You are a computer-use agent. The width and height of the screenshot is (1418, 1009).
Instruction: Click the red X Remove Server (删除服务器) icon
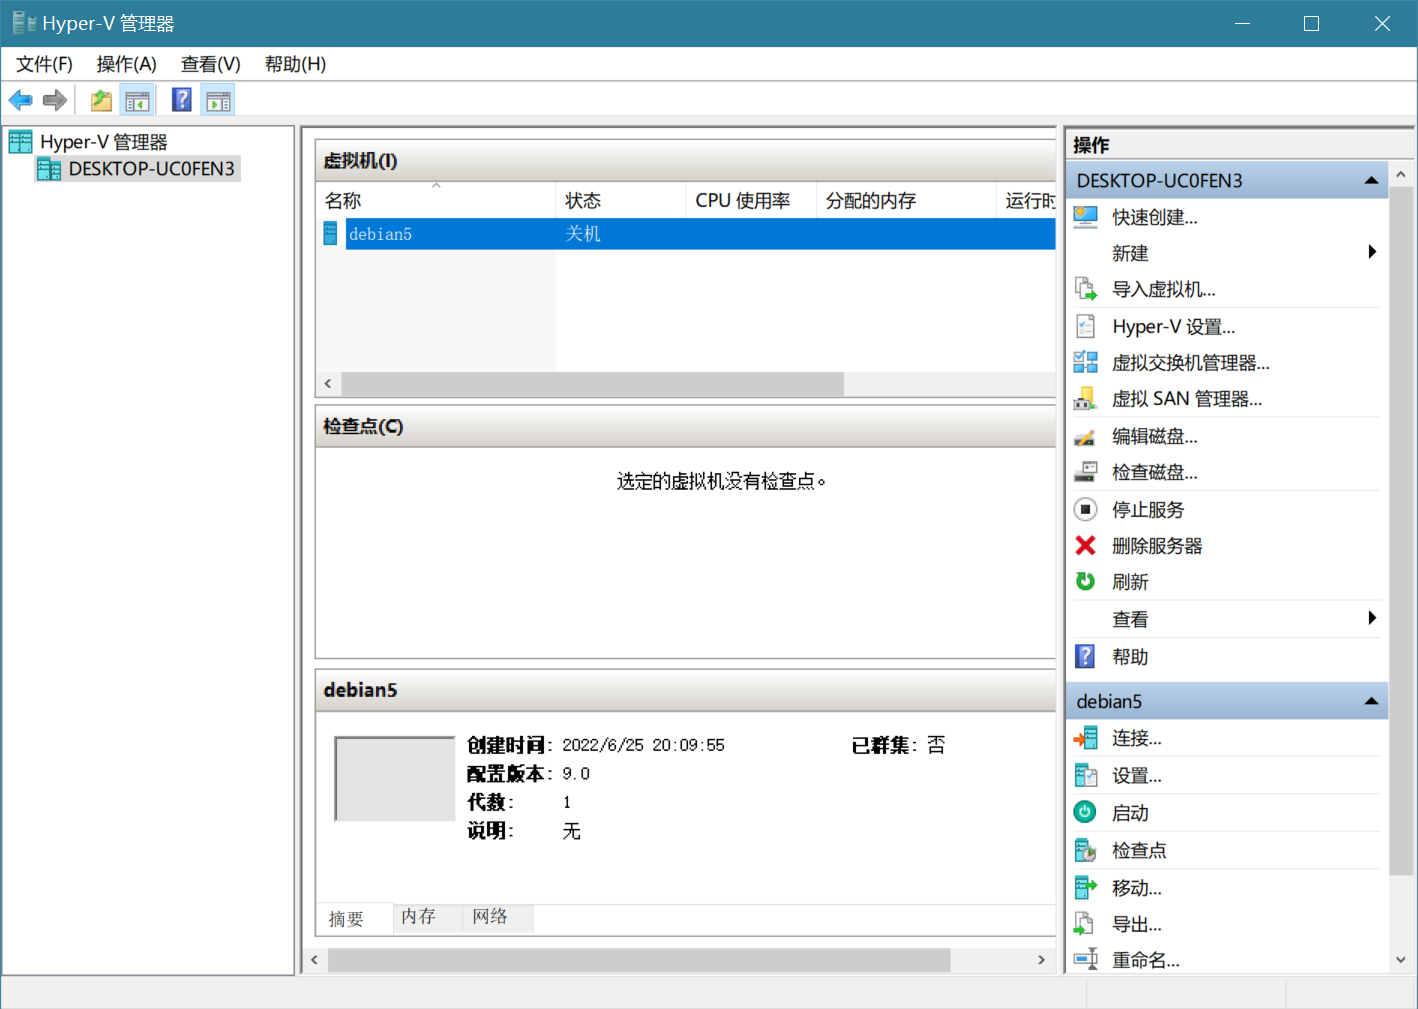point(1085,545)
